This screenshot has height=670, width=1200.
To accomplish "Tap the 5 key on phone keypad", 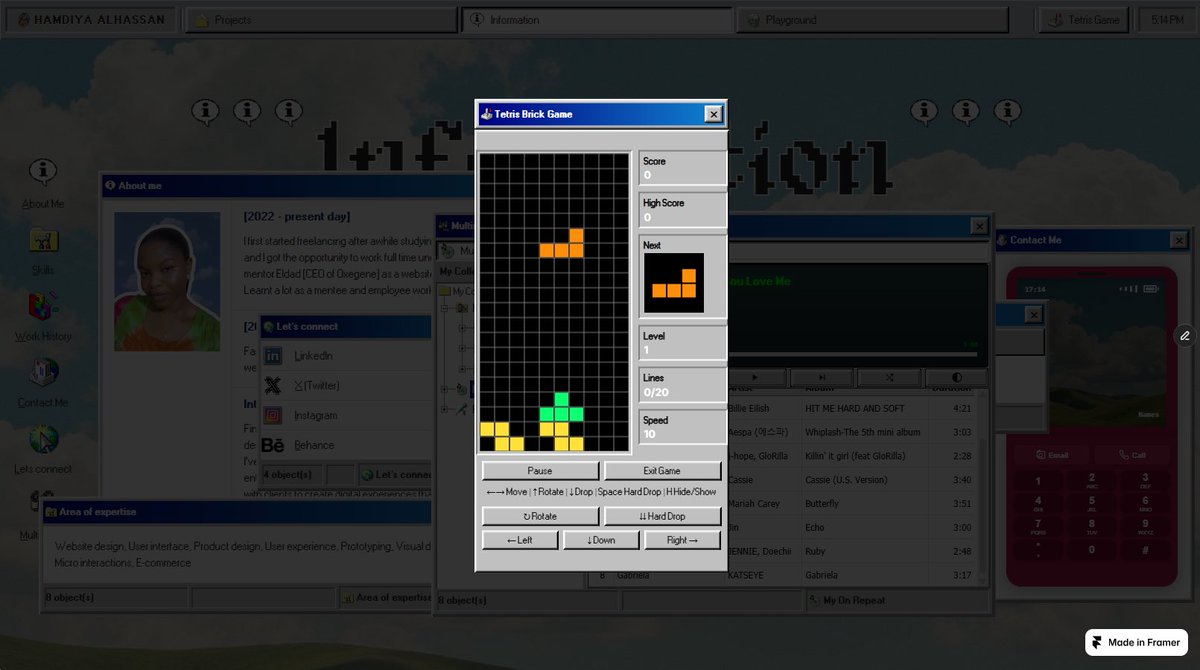I will (1091, 503).
